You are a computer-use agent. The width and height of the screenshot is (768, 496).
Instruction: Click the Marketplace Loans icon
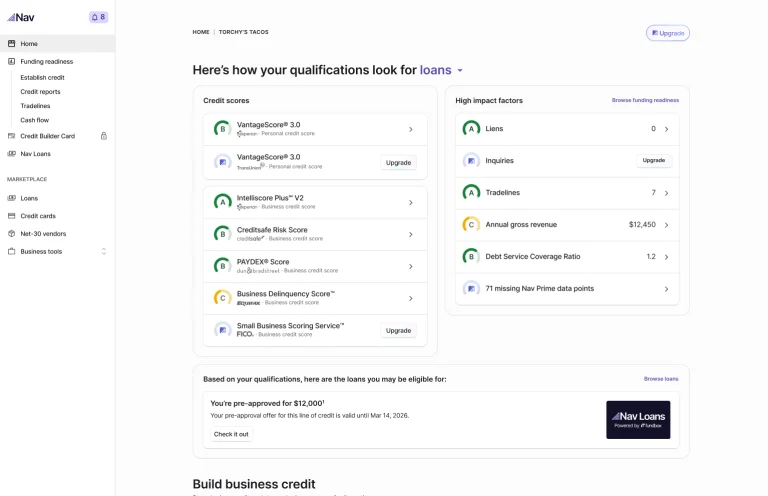click(11, 198)
